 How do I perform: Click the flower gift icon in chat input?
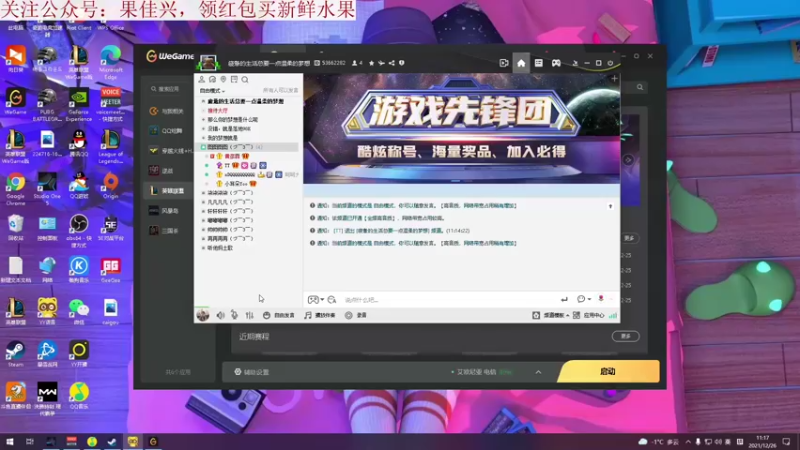click(x=601, y=299)
